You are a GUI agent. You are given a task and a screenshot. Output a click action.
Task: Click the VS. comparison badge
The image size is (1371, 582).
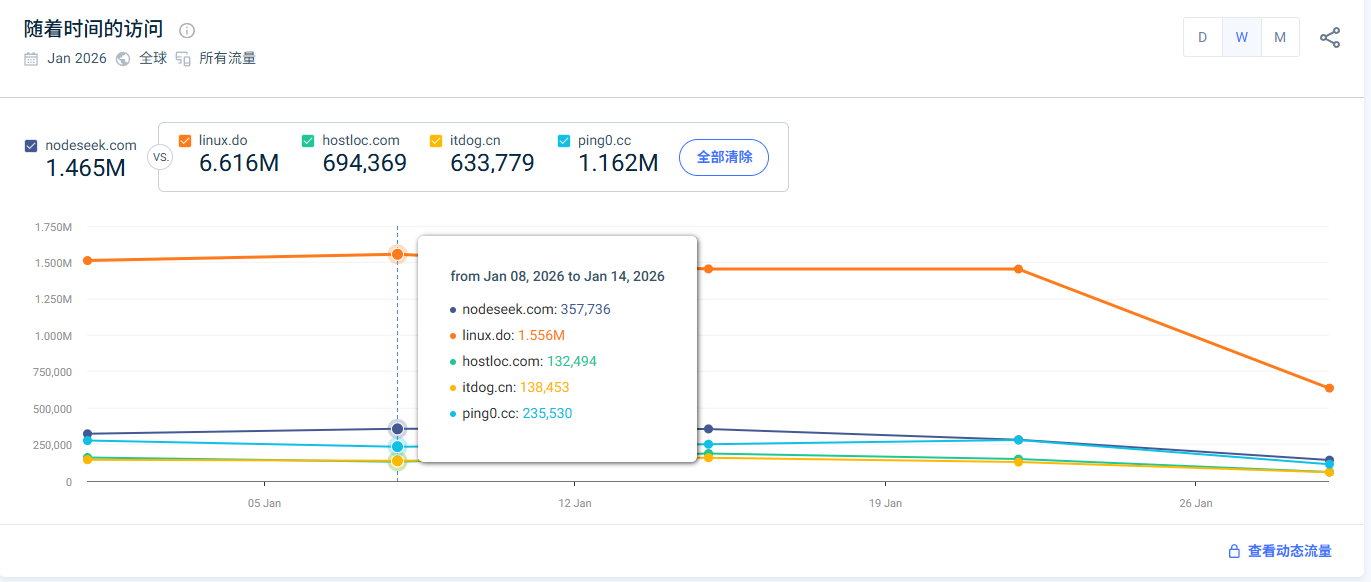[159, 157]
